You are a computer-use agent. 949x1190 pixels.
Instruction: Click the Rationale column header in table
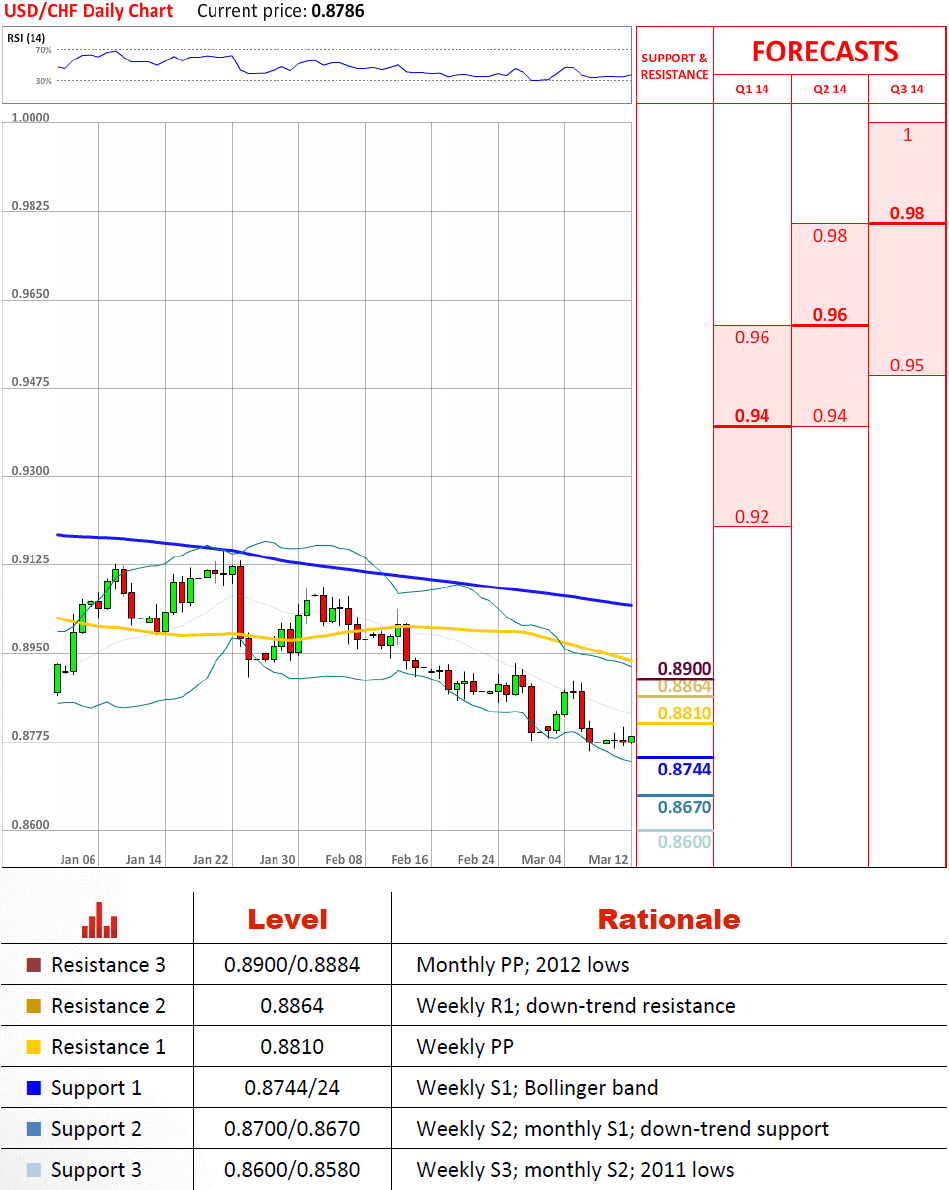click(669, 920)
